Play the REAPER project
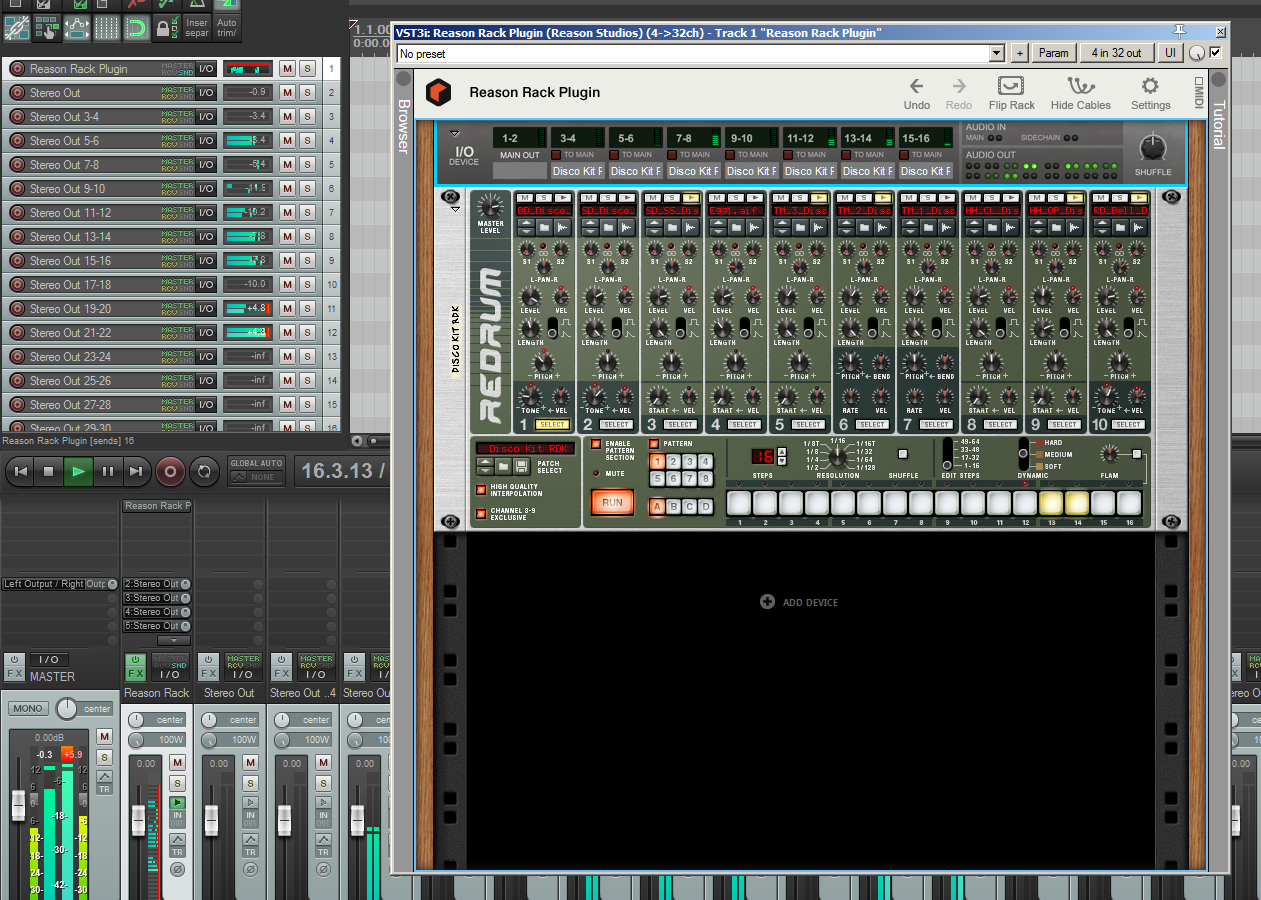 coord(78,470)
